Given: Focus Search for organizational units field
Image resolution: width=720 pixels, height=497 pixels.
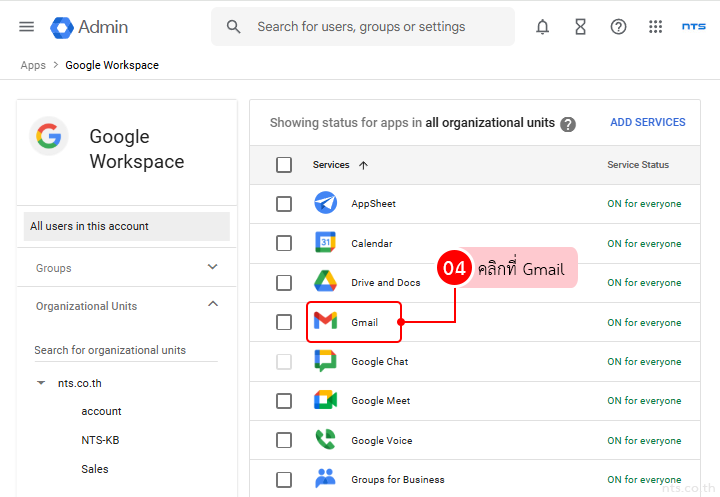Looking at the screenshot, I should pos(126,350).
